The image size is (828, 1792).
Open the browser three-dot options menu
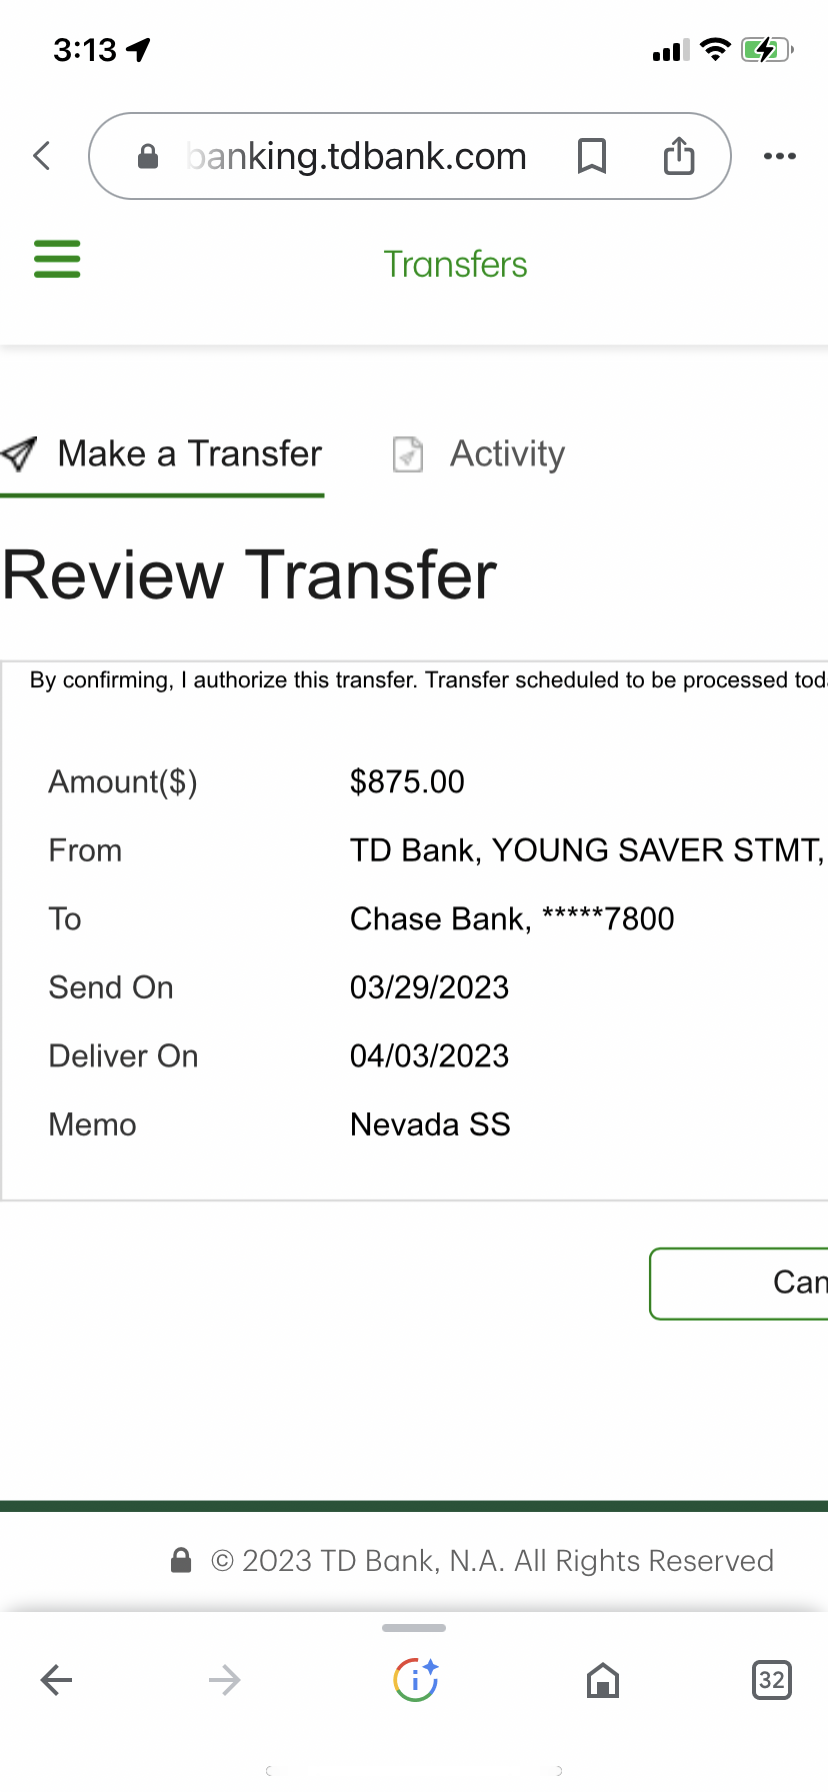(779, 156)
